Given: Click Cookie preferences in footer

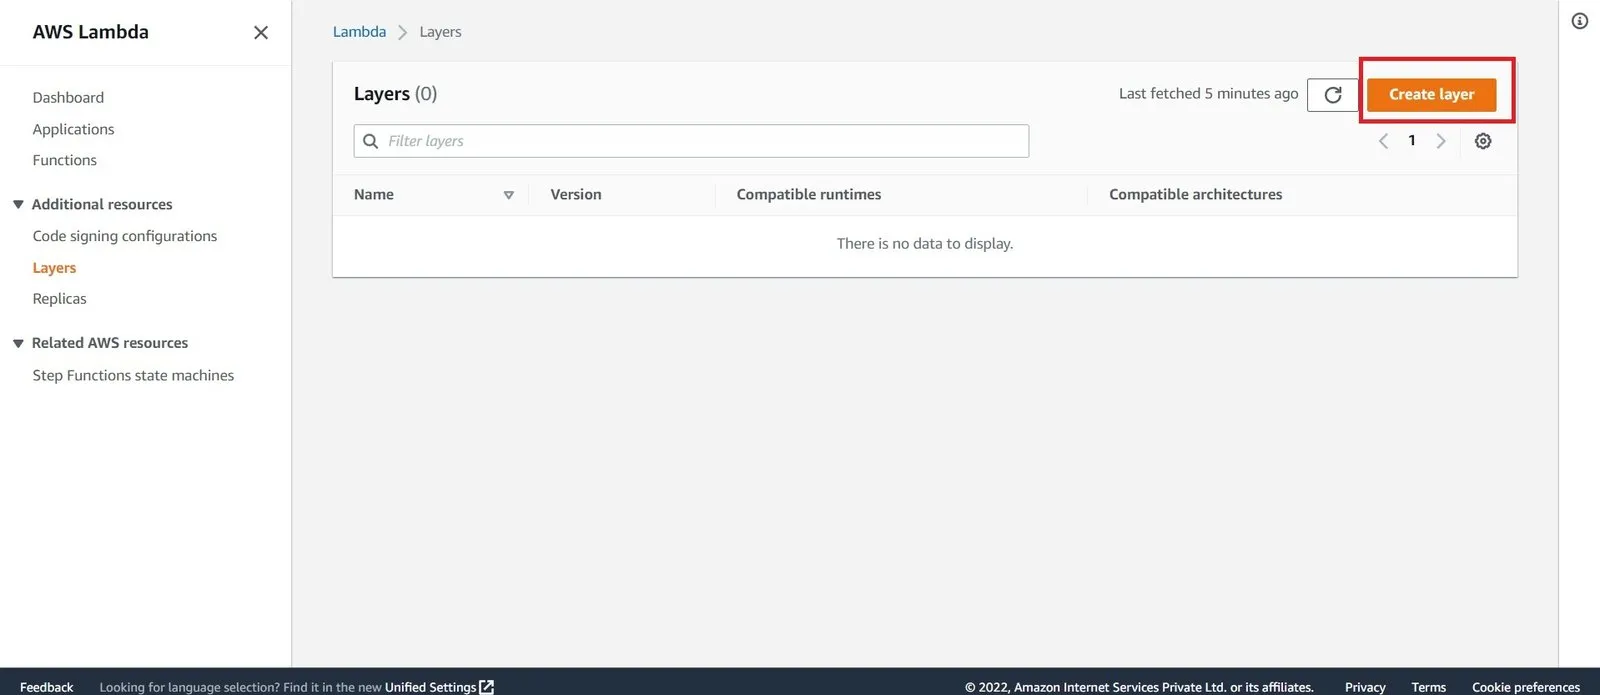Looking at the screenshot, I should click(x=1525, y=687).
